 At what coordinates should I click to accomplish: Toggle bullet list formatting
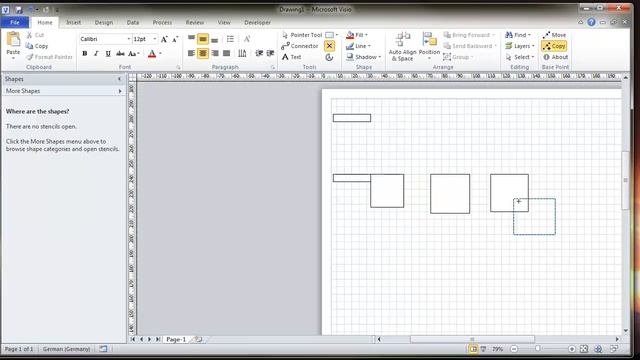(x=230, y=39)
